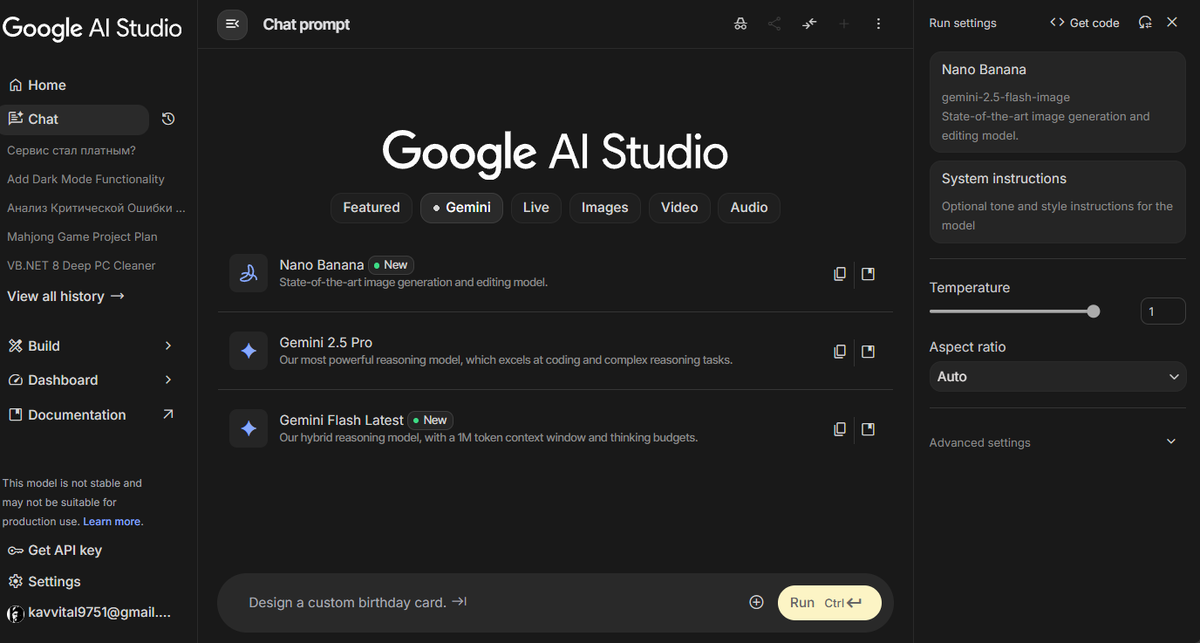The width and height of the screenshot is (1200, 643).
Task: Open Nano Banana details icon
Action: pos(868,273)
